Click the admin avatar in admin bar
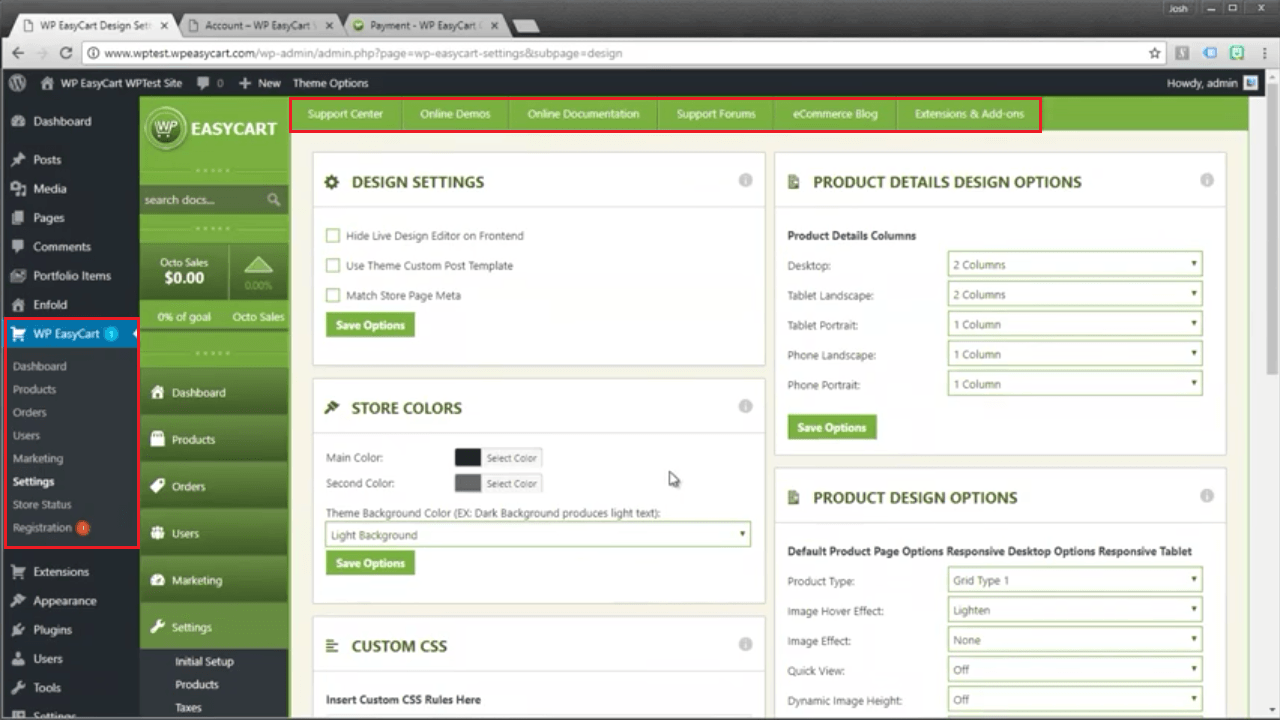Screen dimensions: 1280x720 [x=1251, y=83]
